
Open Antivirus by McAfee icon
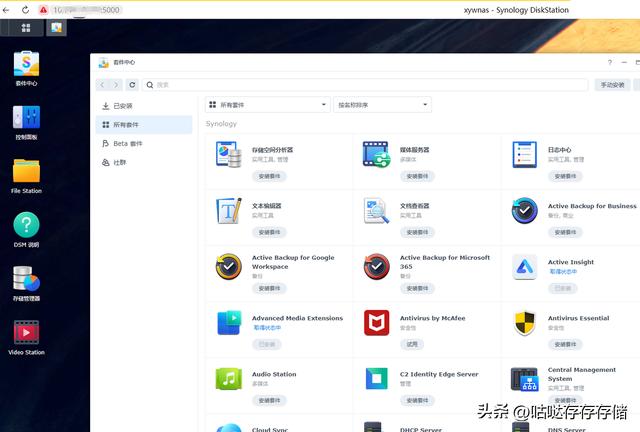pyautogui.click(x=376, y=323)
